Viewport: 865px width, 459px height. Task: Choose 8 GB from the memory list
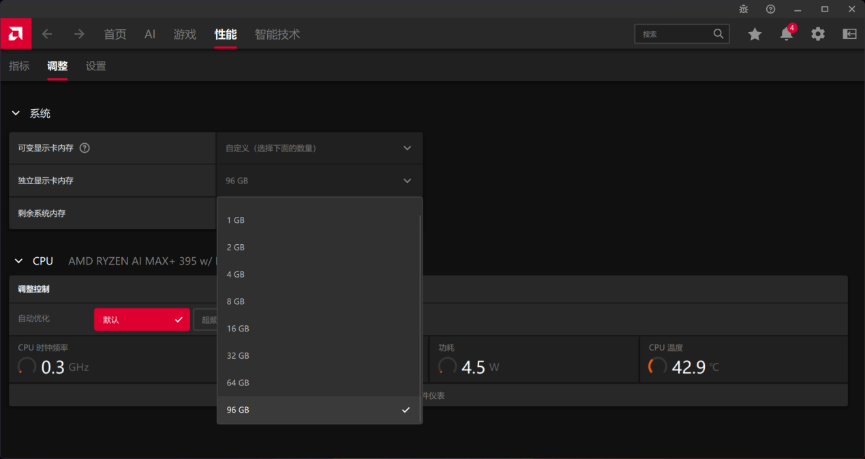coord(319,301)
